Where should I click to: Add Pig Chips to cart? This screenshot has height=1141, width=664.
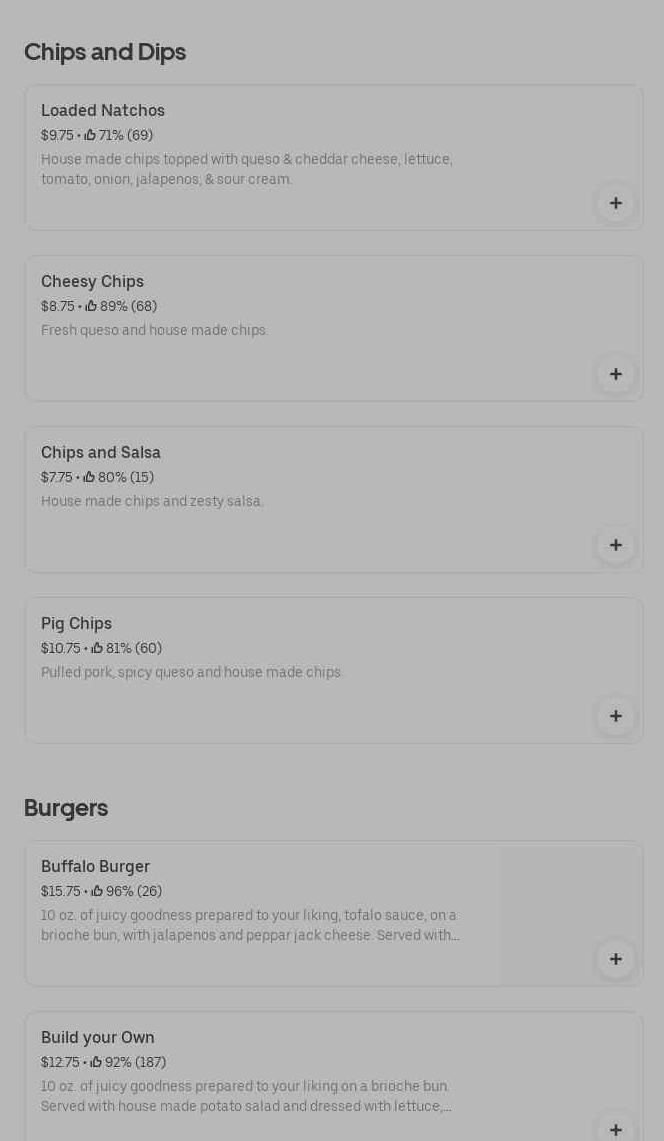click(x=615, y=716)
